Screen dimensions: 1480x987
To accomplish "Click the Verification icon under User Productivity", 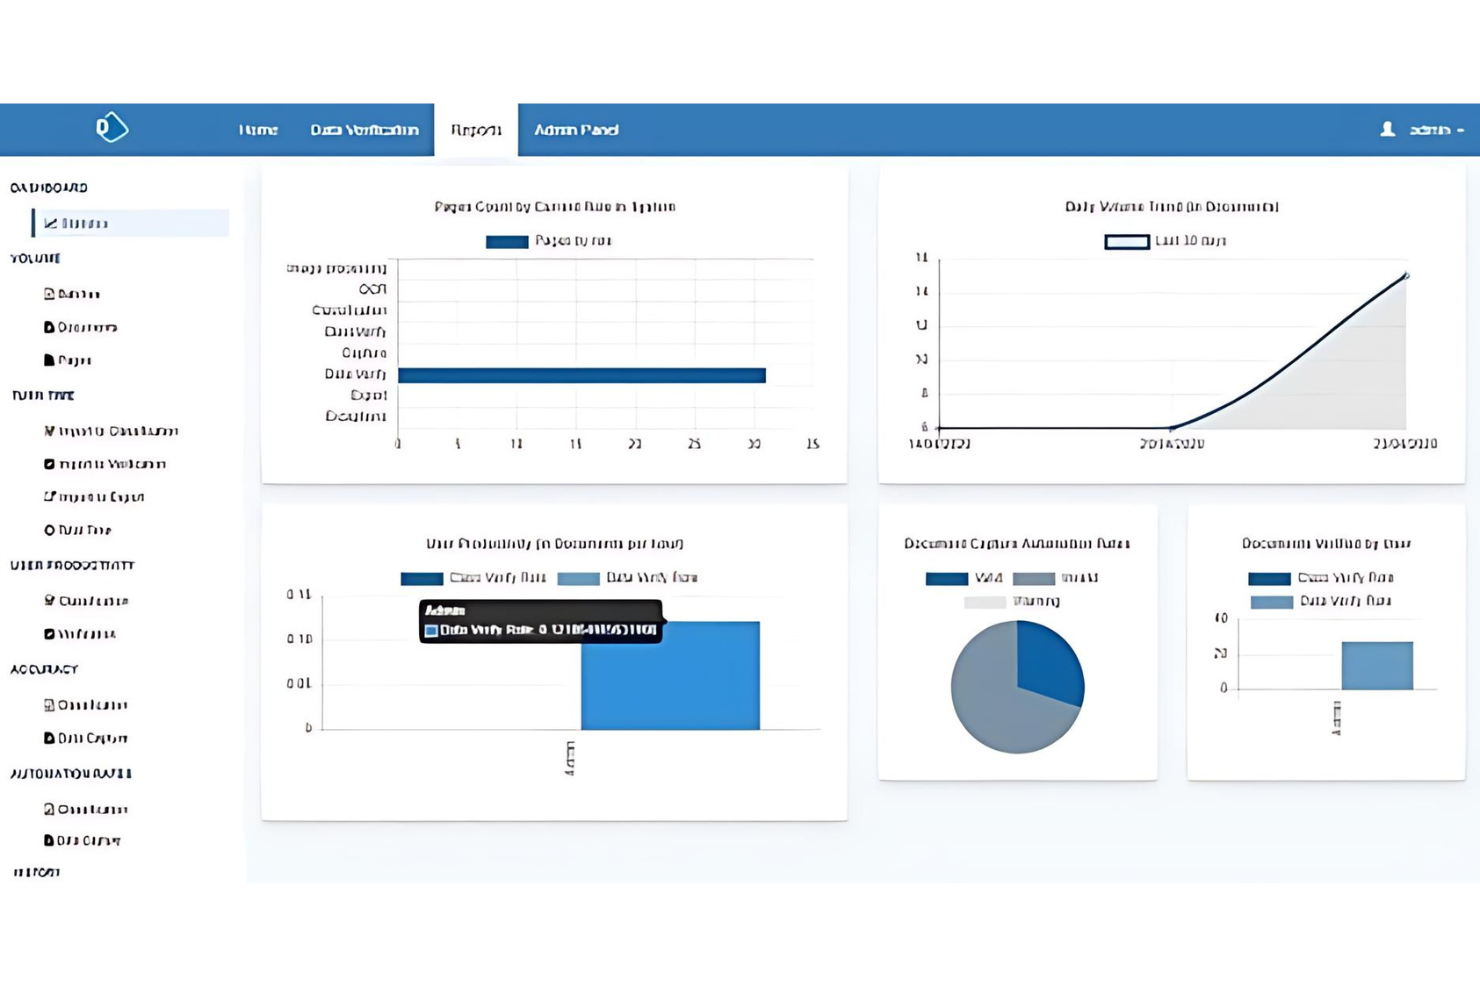I will [x=47, y=633].
